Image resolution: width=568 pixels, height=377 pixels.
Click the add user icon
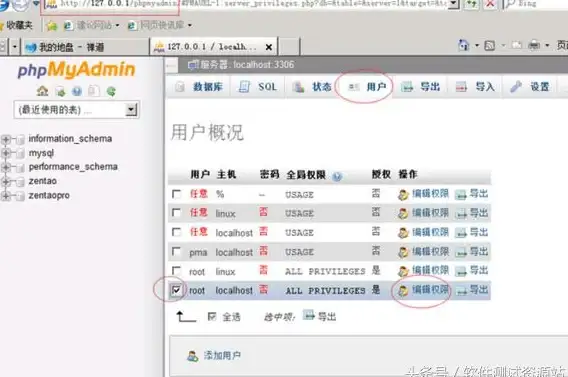coord(192,356)
